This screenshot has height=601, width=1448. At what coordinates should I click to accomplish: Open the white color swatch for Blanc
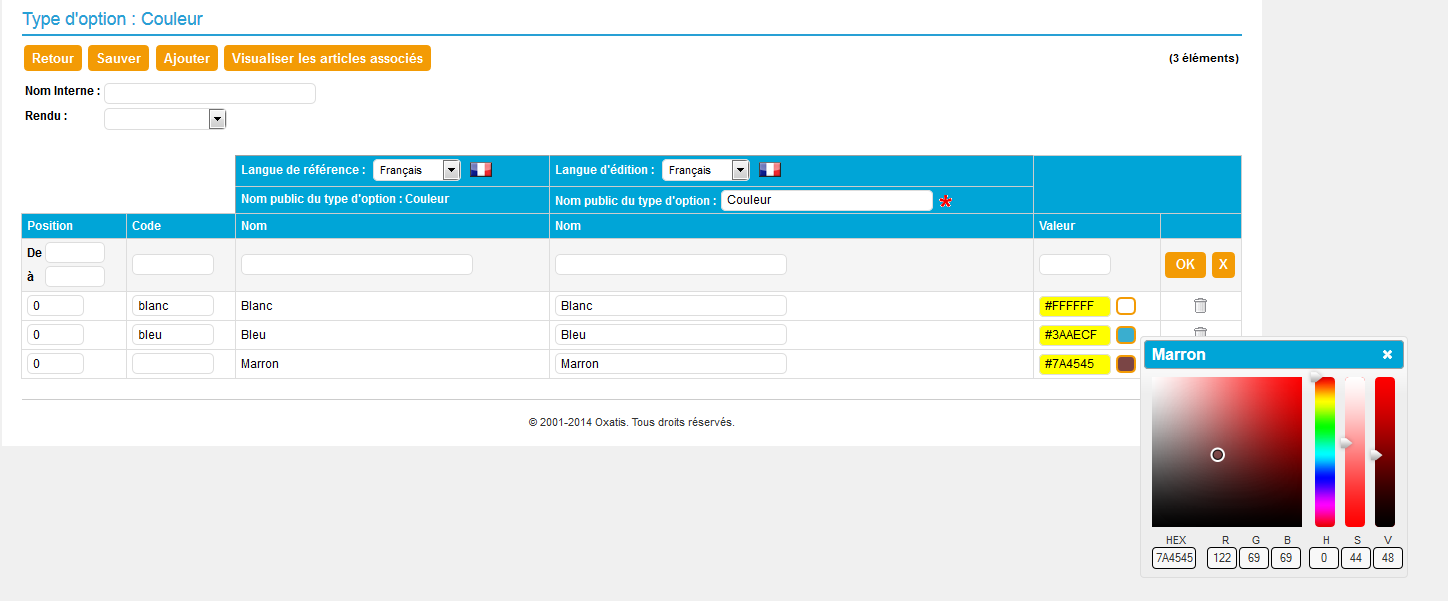pos(1126,306)
